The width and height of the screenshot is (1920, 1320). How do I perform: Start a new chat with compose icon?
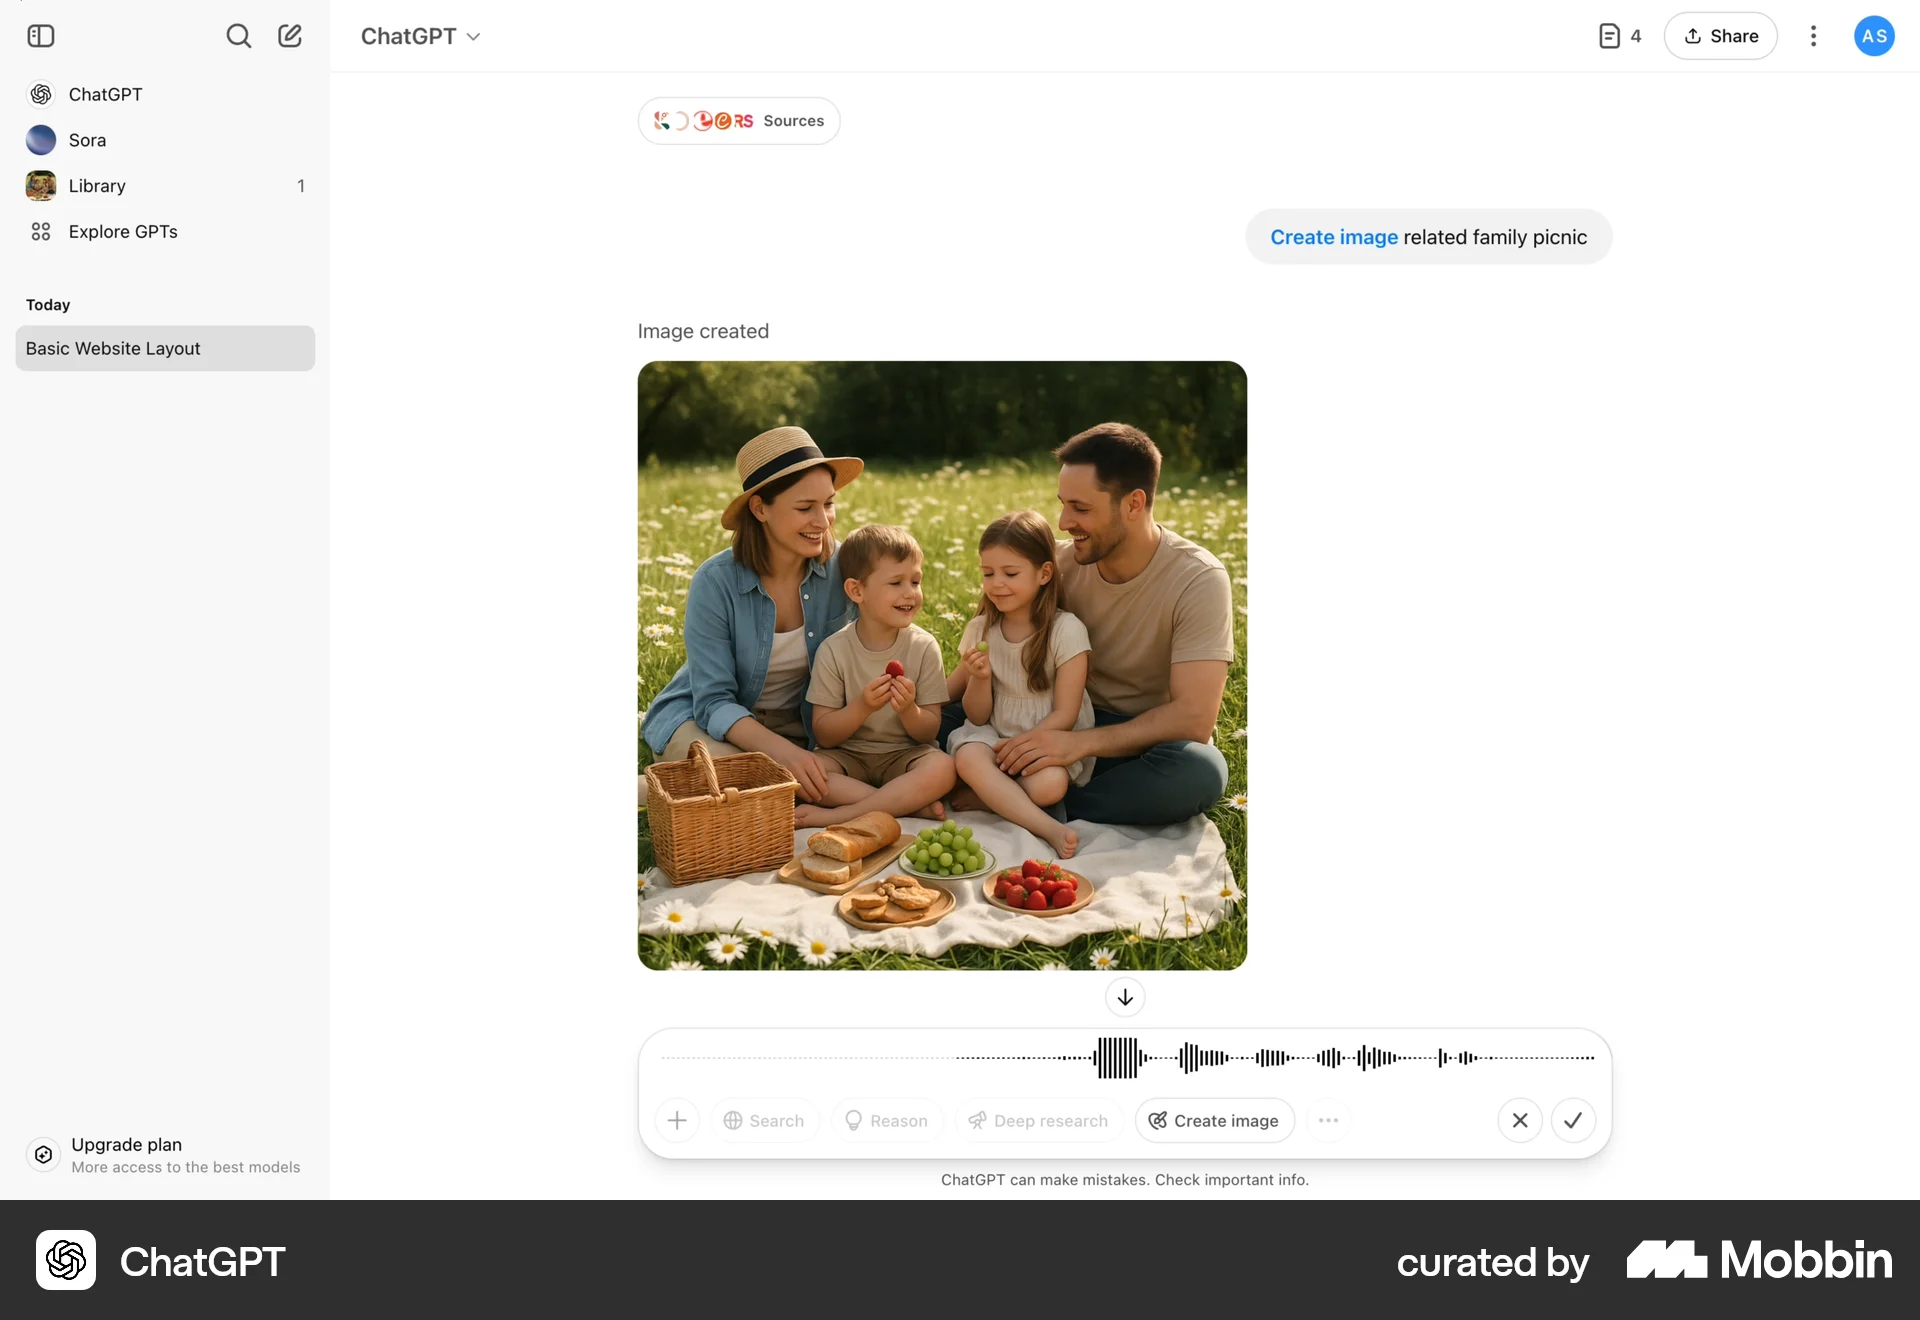click(x=290, y=36)
